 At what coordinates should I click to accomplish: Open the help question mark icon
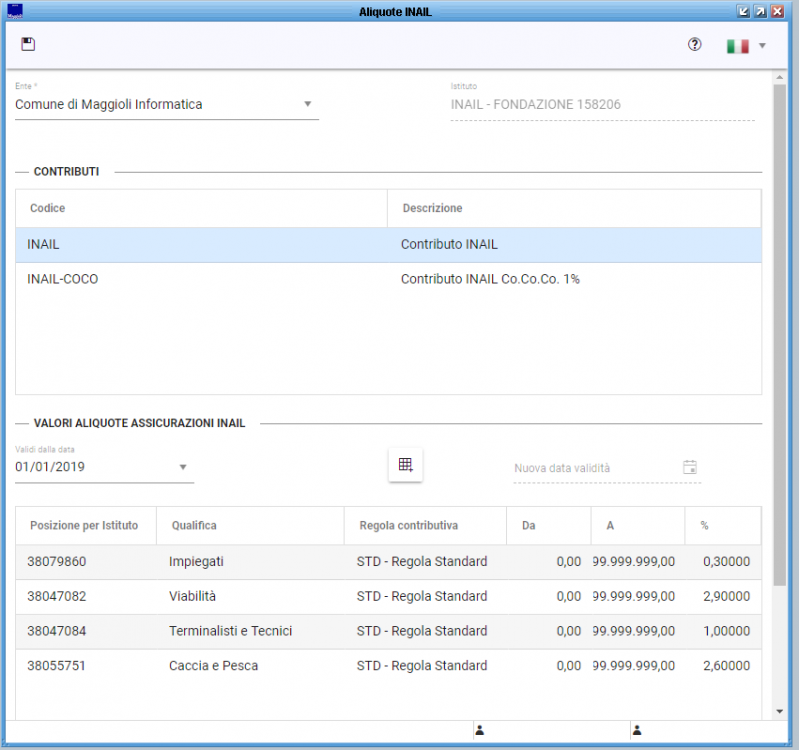(695, 45)
